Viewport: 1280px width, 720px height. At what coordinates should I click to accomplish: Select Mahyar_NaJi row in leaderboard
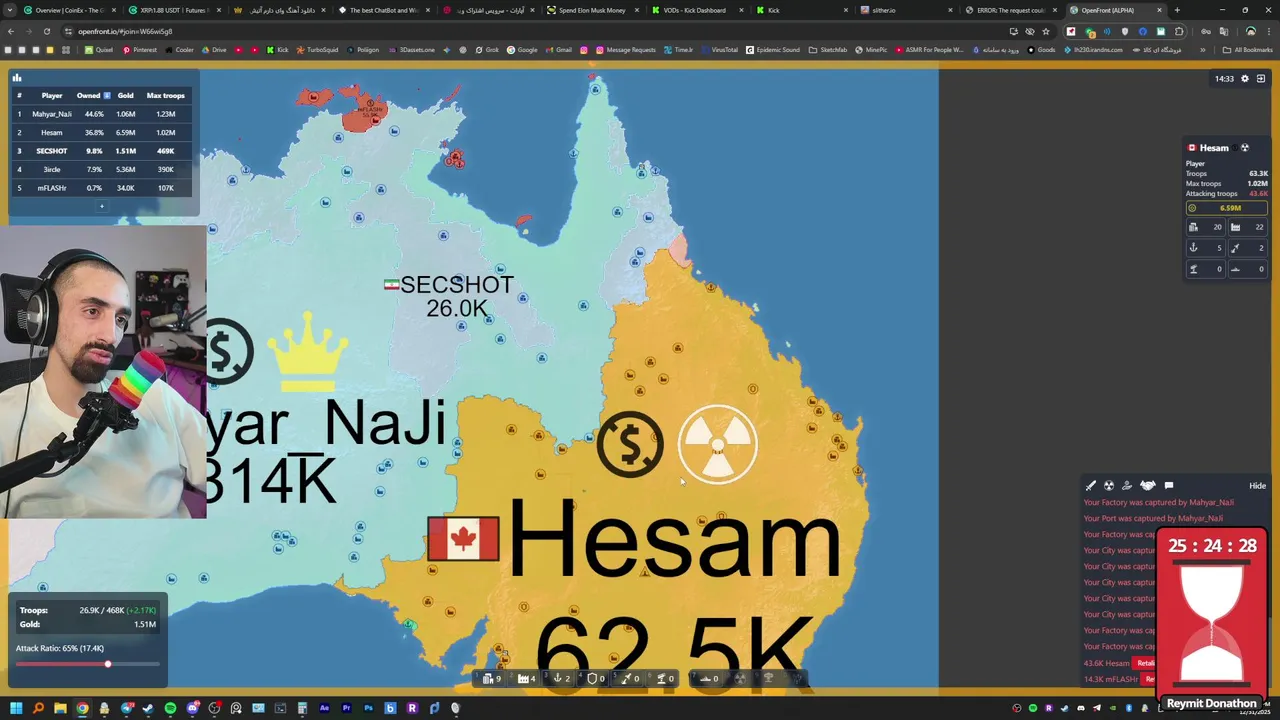pyautogui.click(x=102, y=114)
